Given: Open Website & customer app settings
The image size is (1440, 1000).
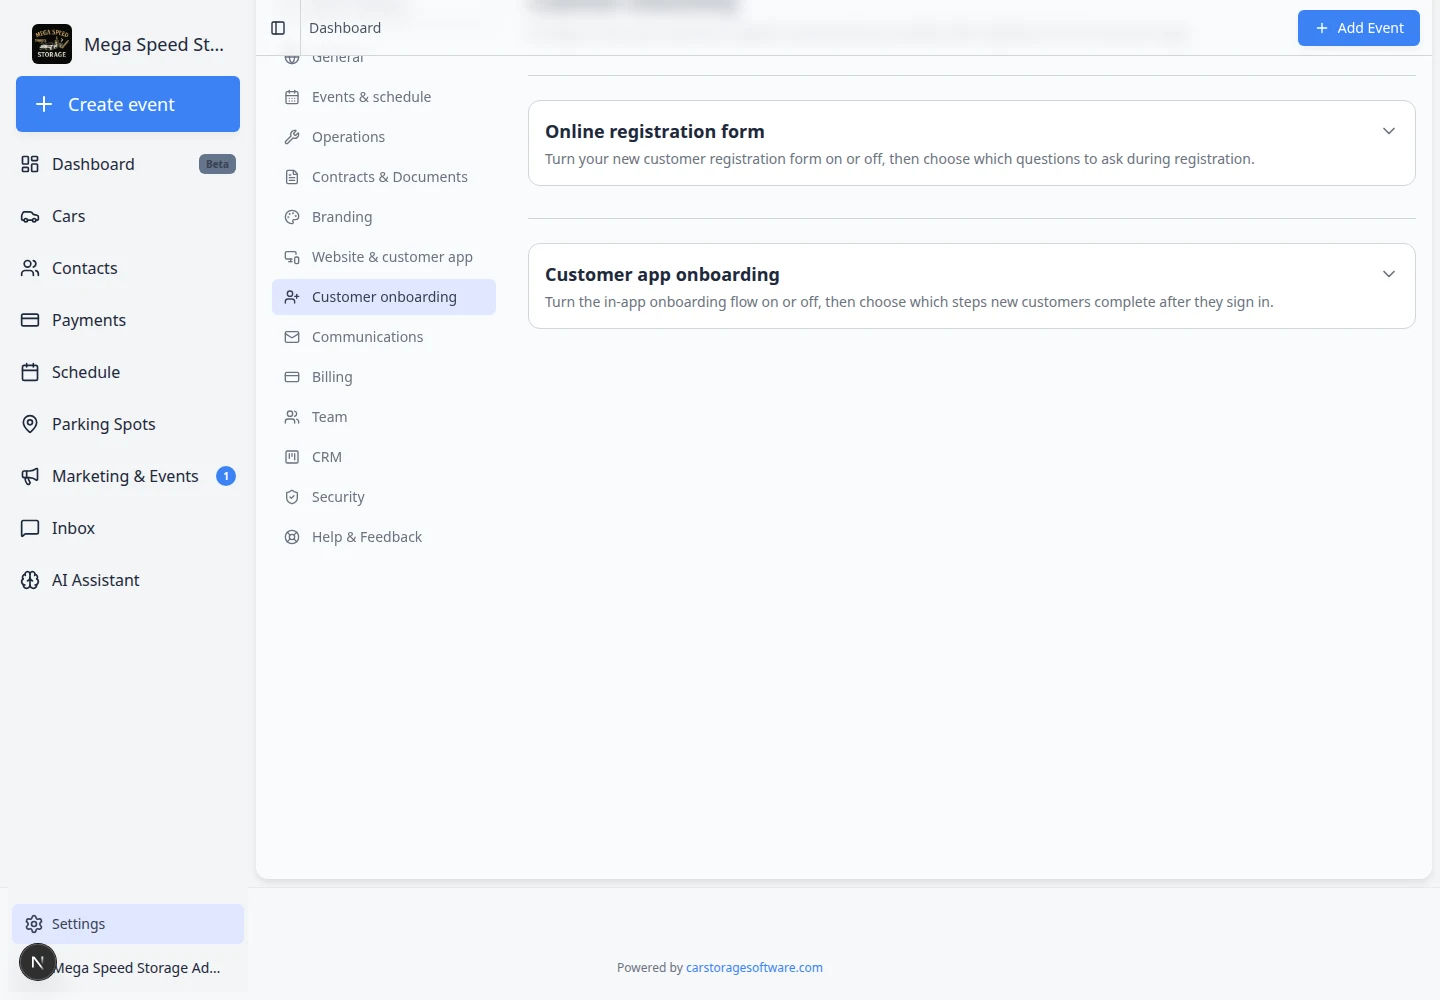Looking at the screenshot, I should pos(384,257).
